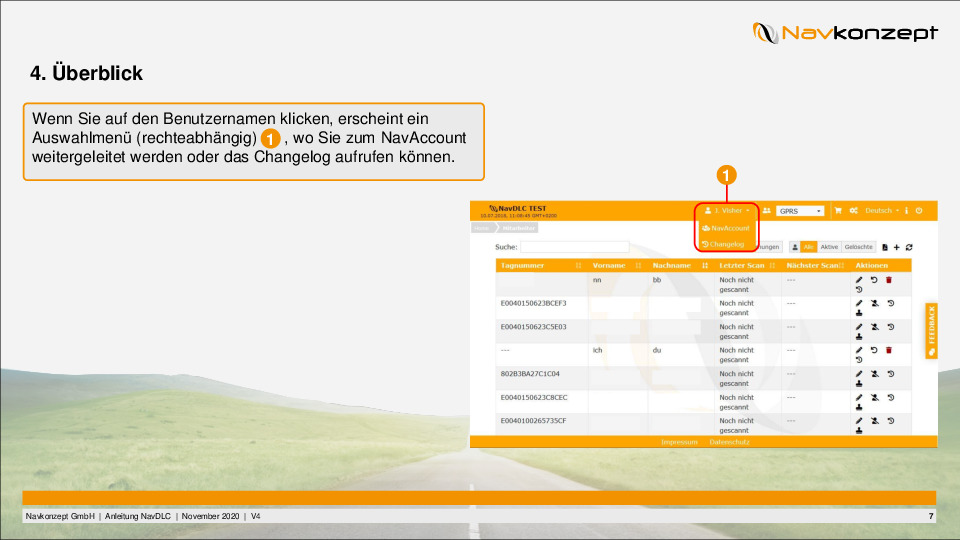Screen dimensions: 960x540
Task: Open the orange FEEDBACK side tab
Action: pos(931,331)
